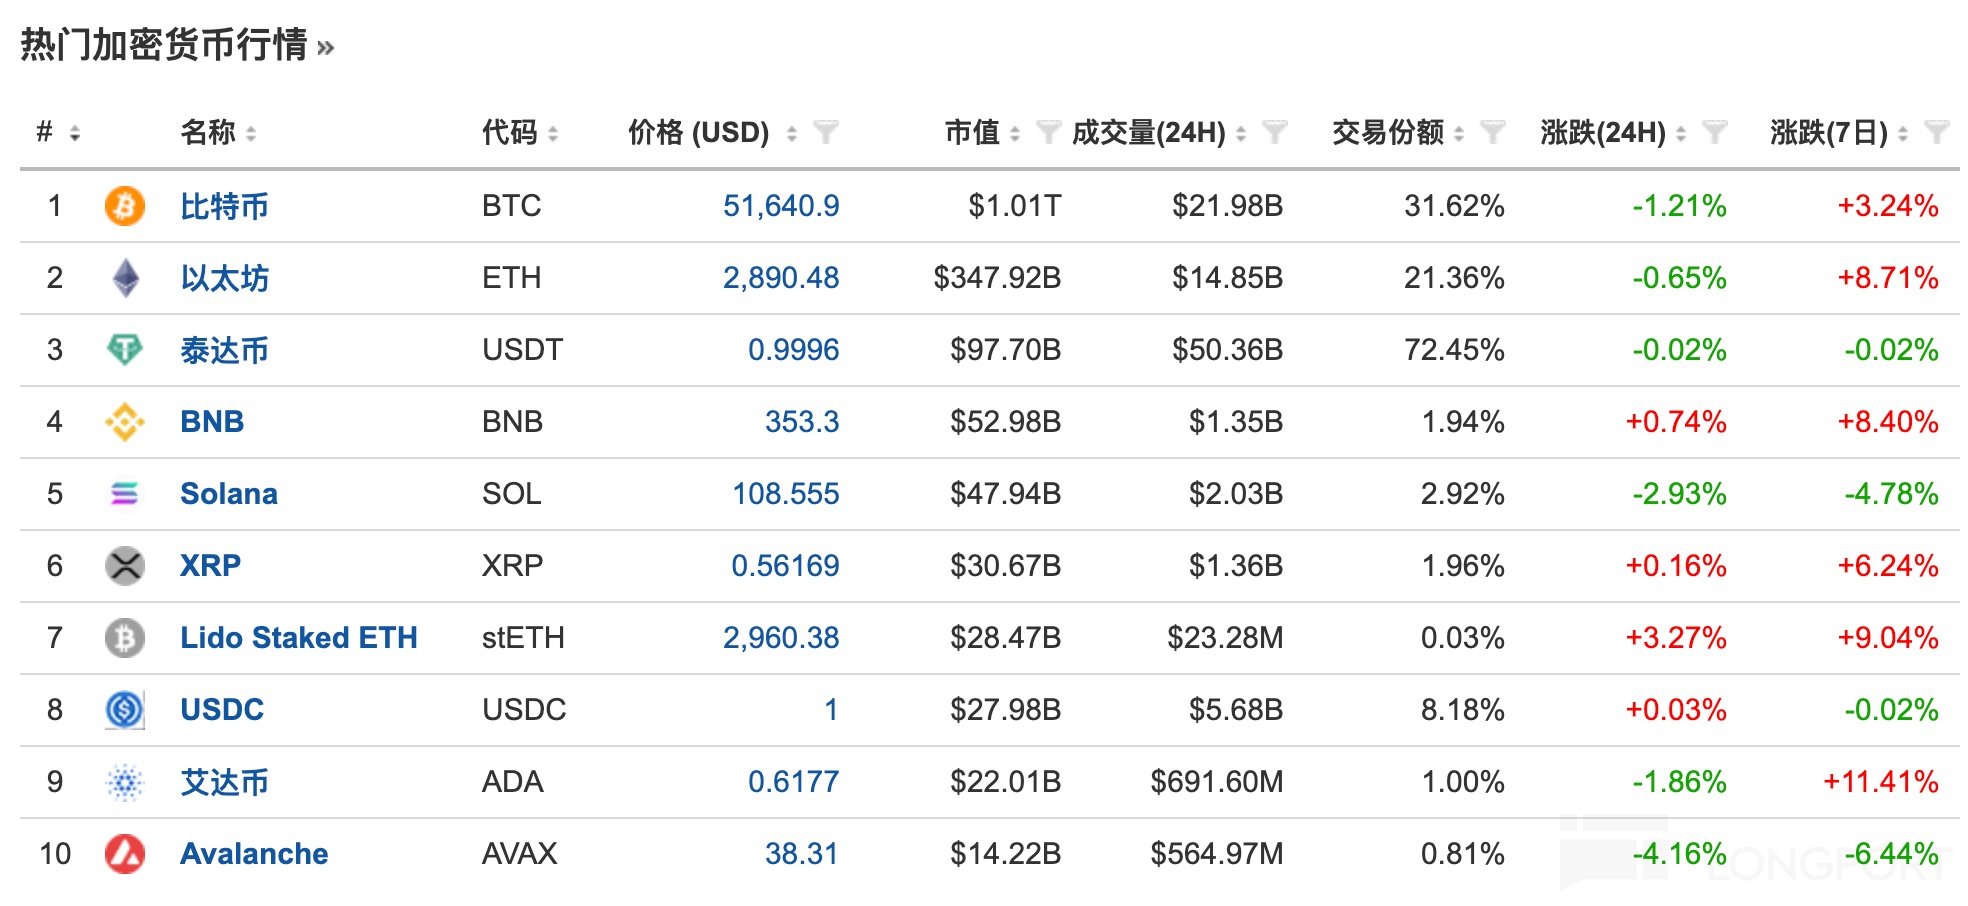Open the 价格 (USD) column filter
The width and height of the screenshot is (1968, 906).
click(x=825, y=132)
